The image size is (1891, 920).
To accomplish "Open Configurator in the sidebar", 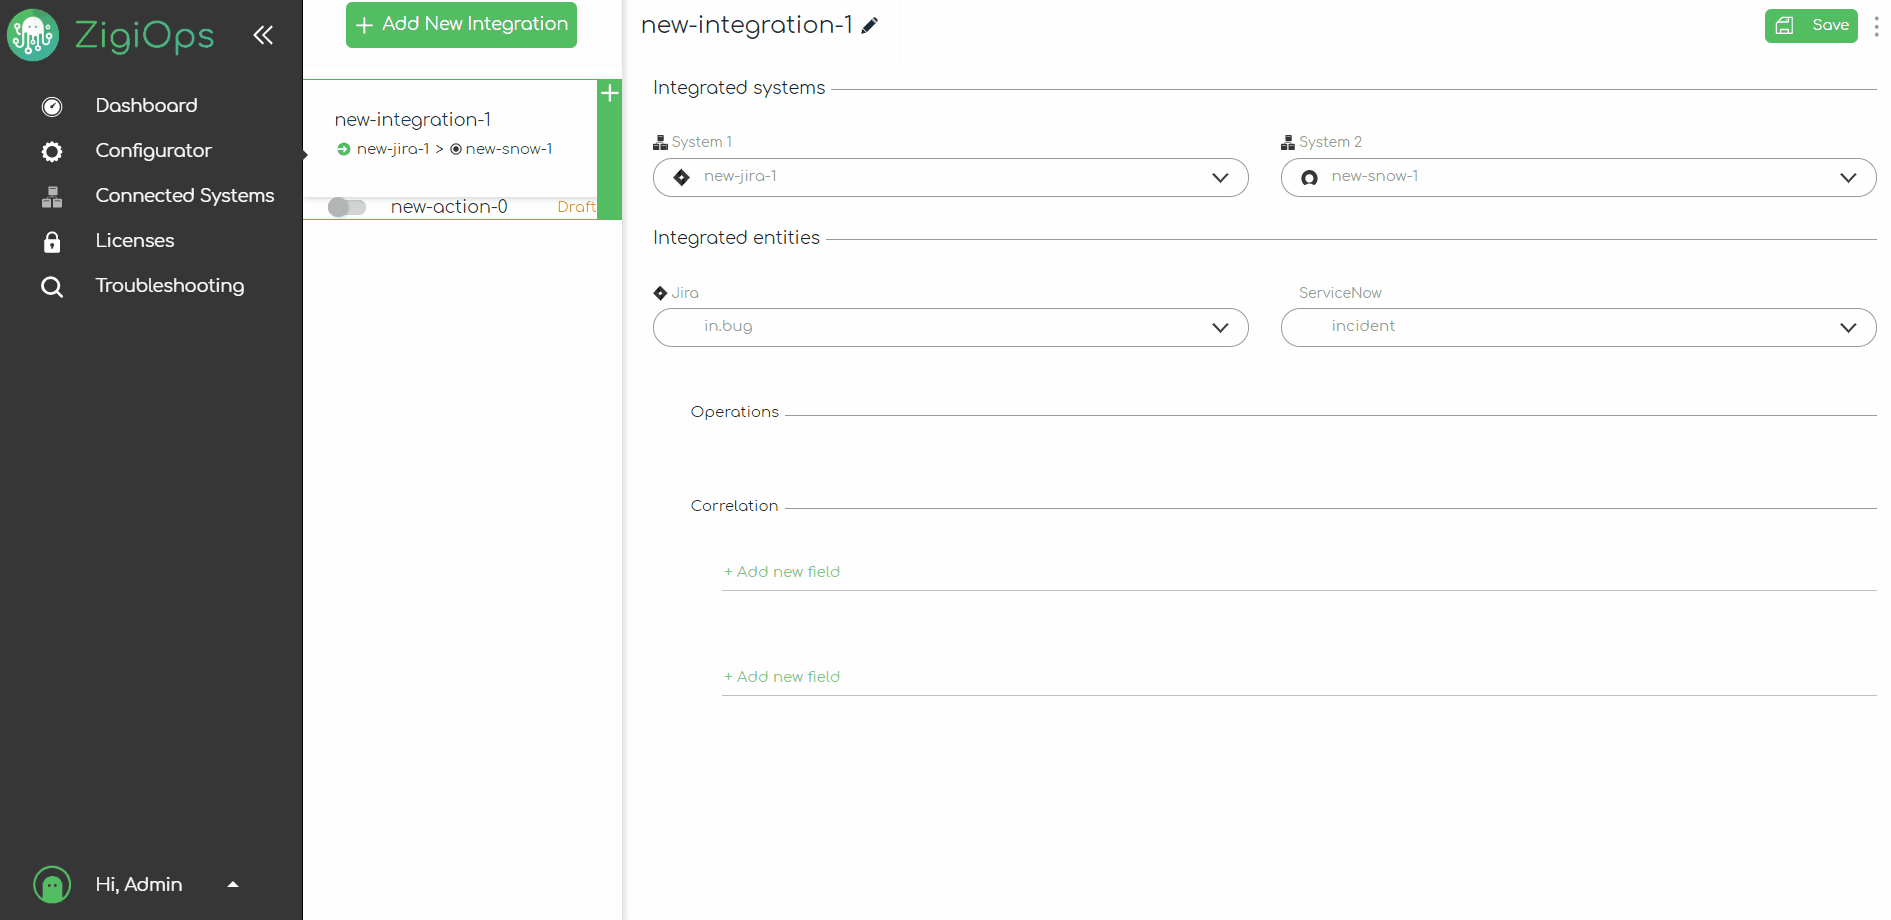I will tap(153, 150).
